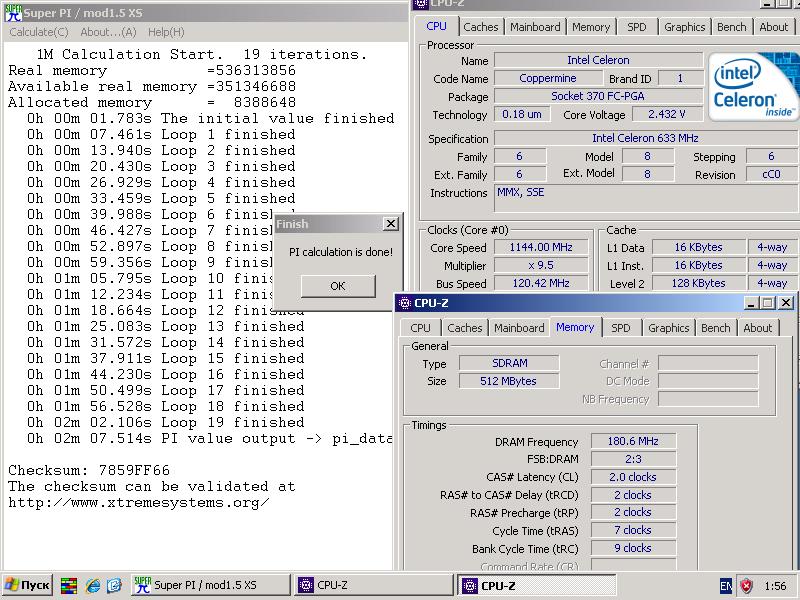The width and height of the screenshot is (800, 600).
Task: Click Bank Cycle Time value 9 clocks
Action: point(633,548)
